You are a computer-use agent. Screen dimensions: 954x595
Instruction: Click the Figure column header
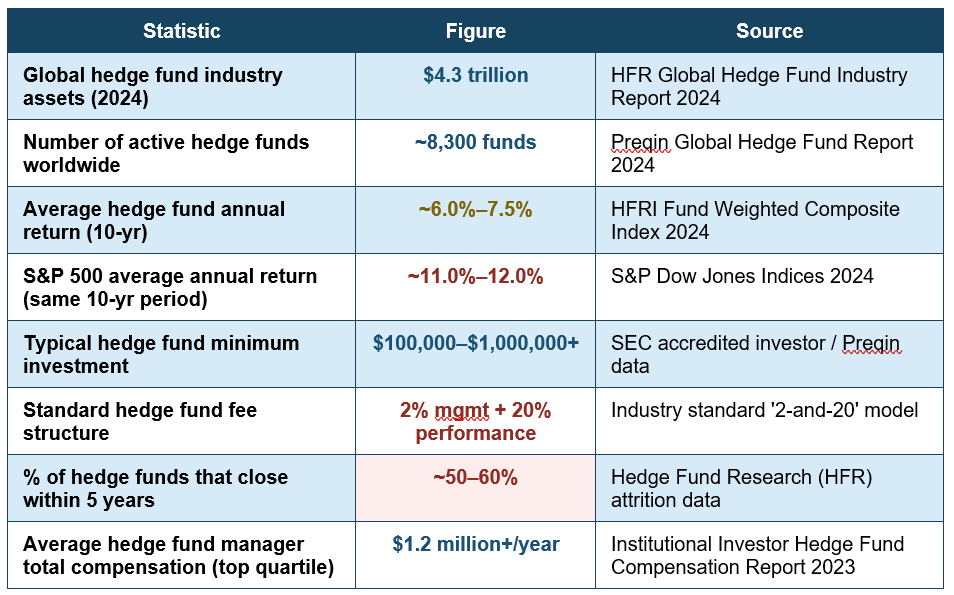tap(475, 31)
